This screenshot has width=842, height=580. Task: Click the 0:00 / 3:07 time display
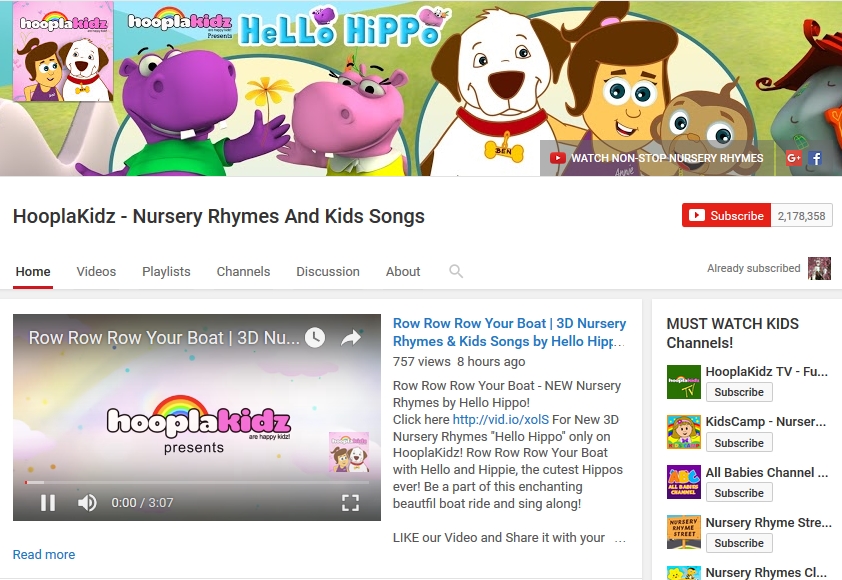click(142, 503)
